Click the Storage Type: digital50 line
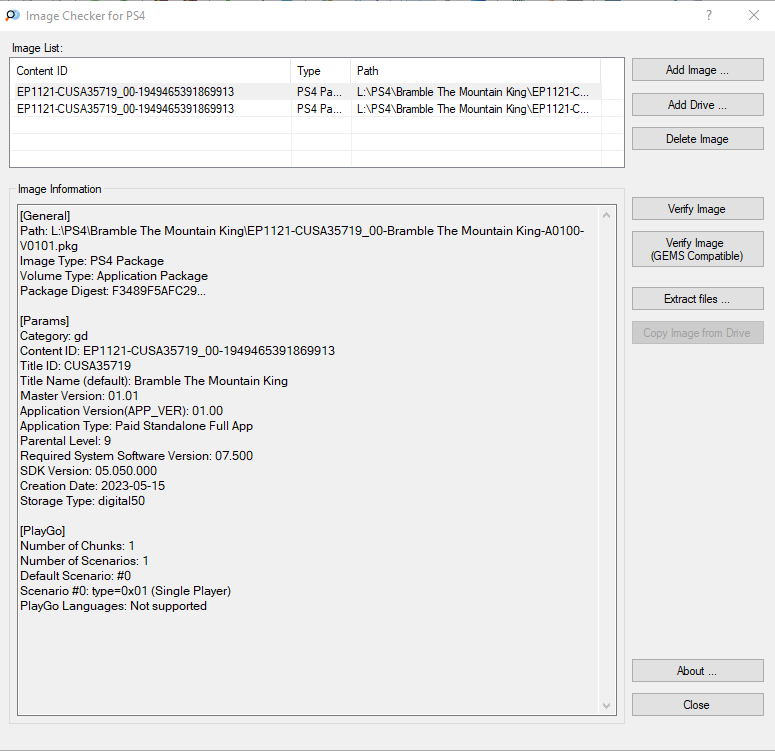 coord(83,501)
